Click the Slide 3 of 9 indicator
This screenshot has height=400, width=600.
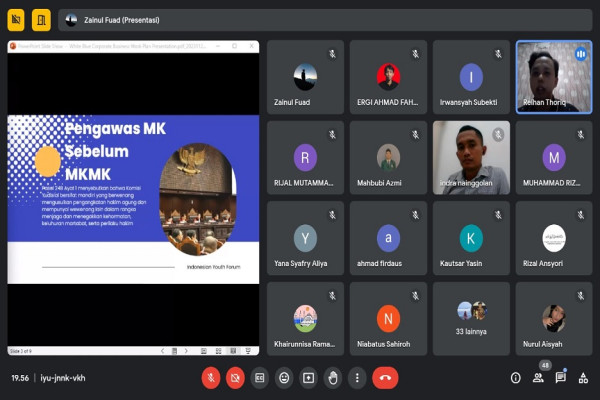click(x=21, y=351)
